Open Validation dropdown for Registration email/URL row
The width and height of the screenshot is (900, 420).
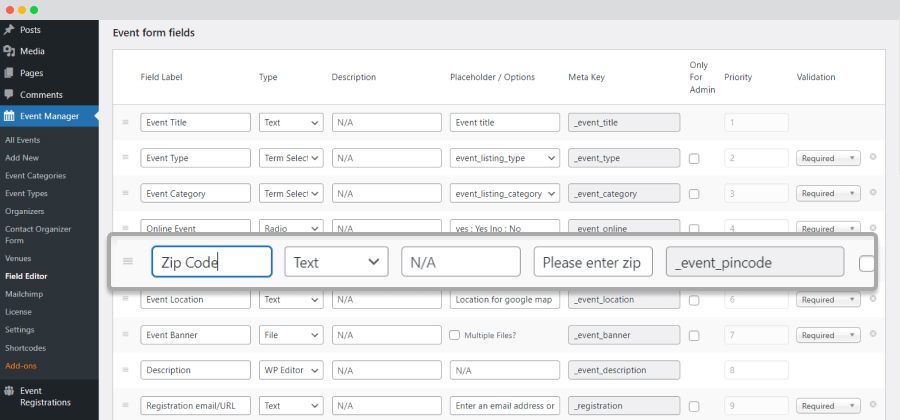tap(828, 406)
